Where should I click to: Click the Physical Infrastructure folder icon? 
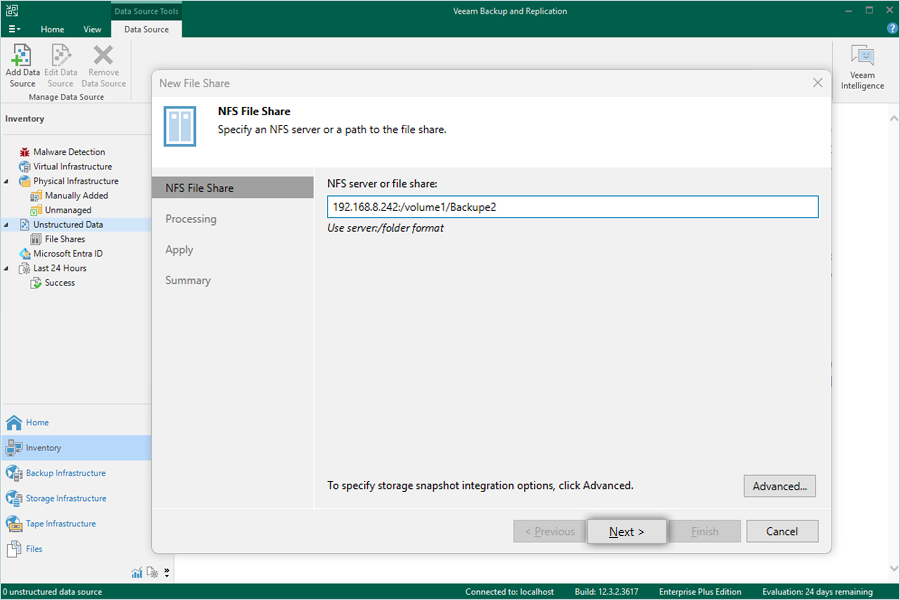click(25, 181)
